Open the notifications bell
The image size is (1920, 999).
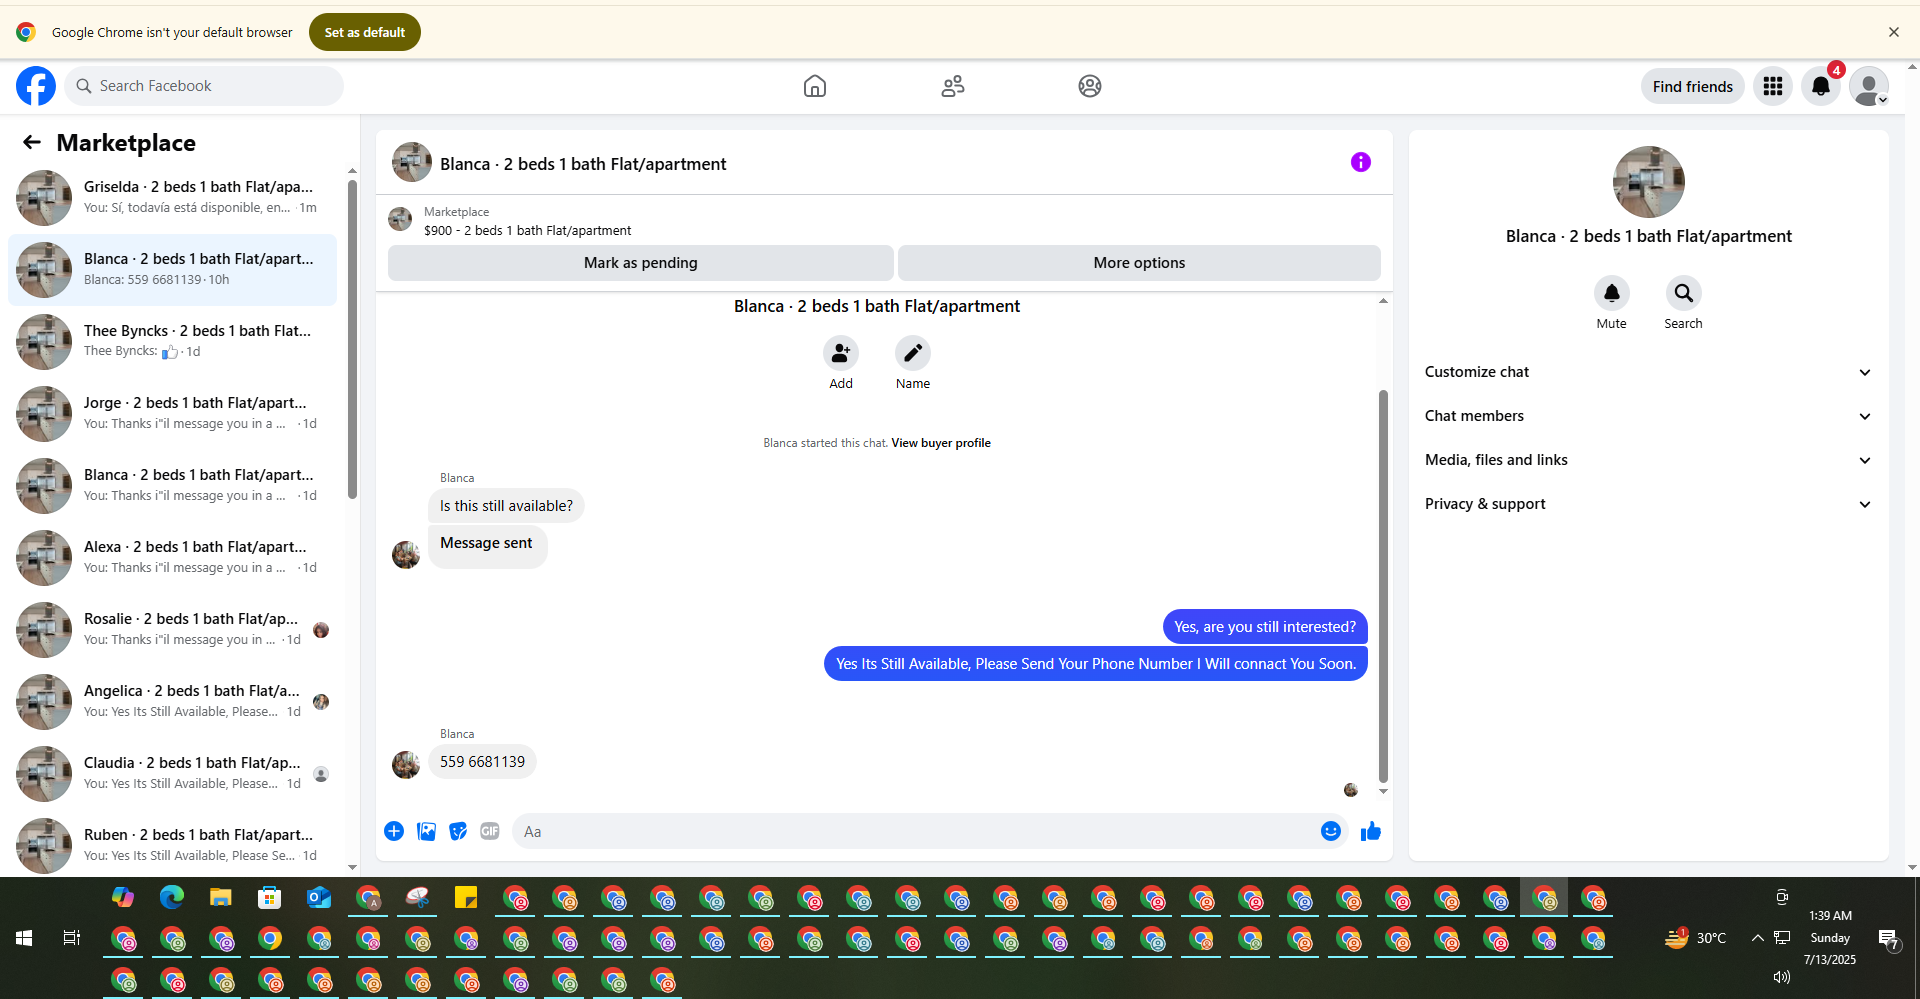(x=1821, y=86)
